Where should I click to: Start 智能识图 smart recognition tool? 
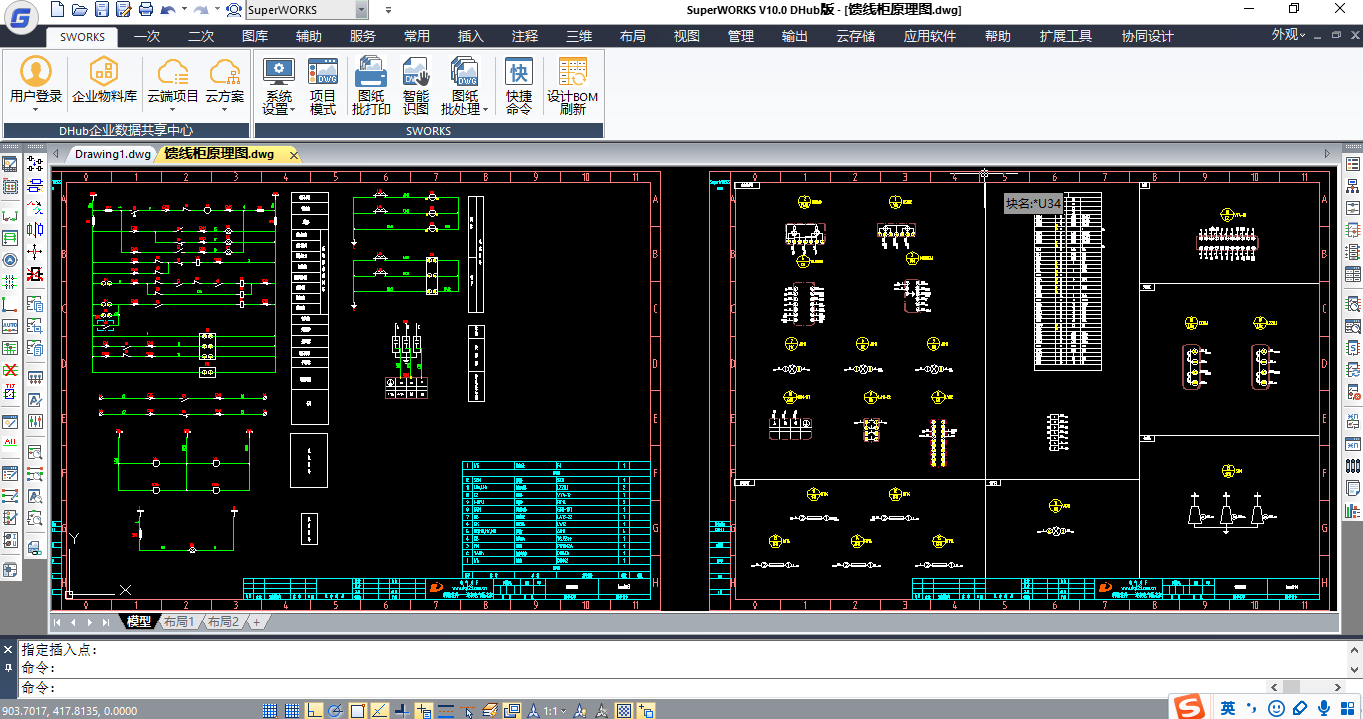click(x=416, y=86)
